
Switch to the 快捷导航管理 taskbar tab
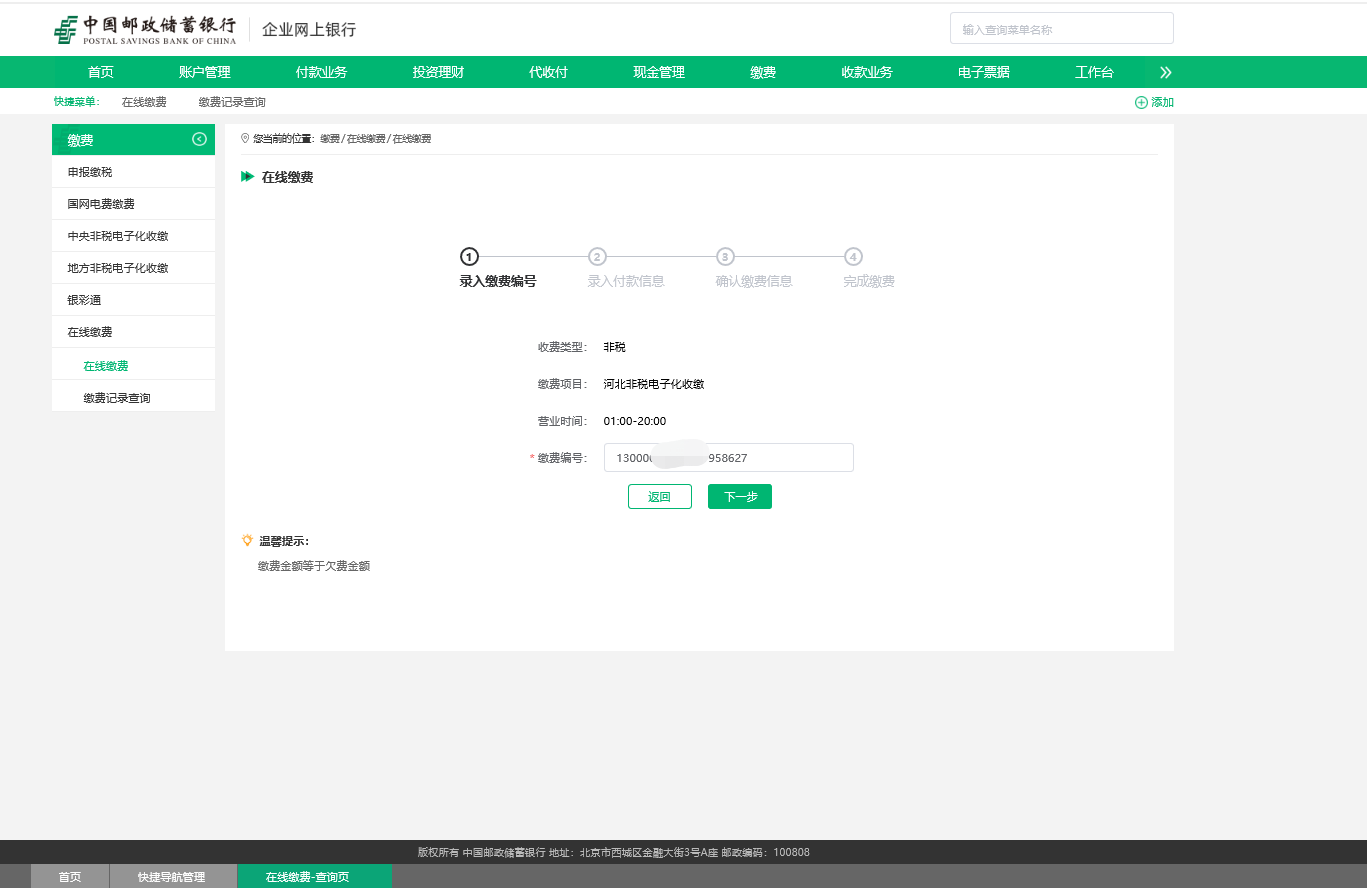tap(172, 876)
